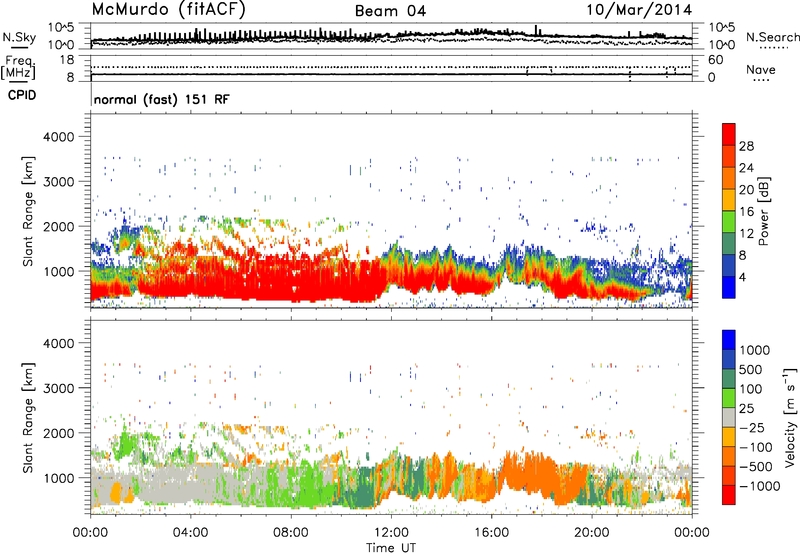800x554 pixels.
Task: Click the "500" velocity color bar label
Action: 751,370
